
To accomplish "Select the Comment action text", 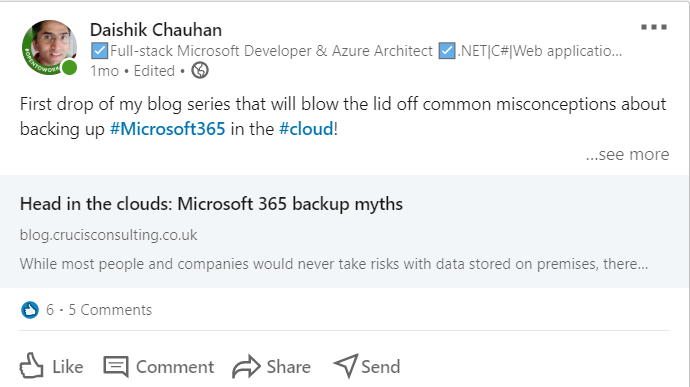I will pyautogui.click(x=175, y=367).
